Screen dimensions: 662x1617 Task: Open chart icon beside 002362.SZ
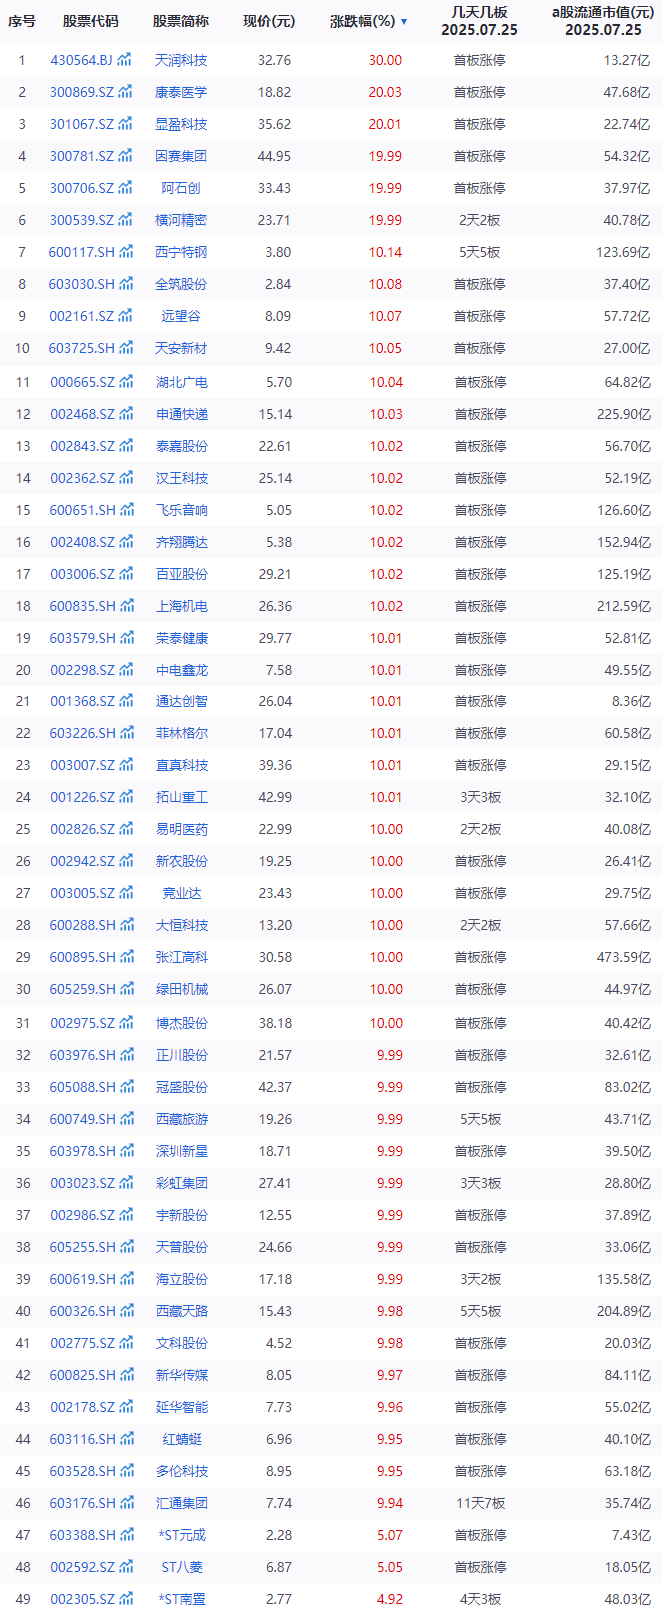point(126,478)
